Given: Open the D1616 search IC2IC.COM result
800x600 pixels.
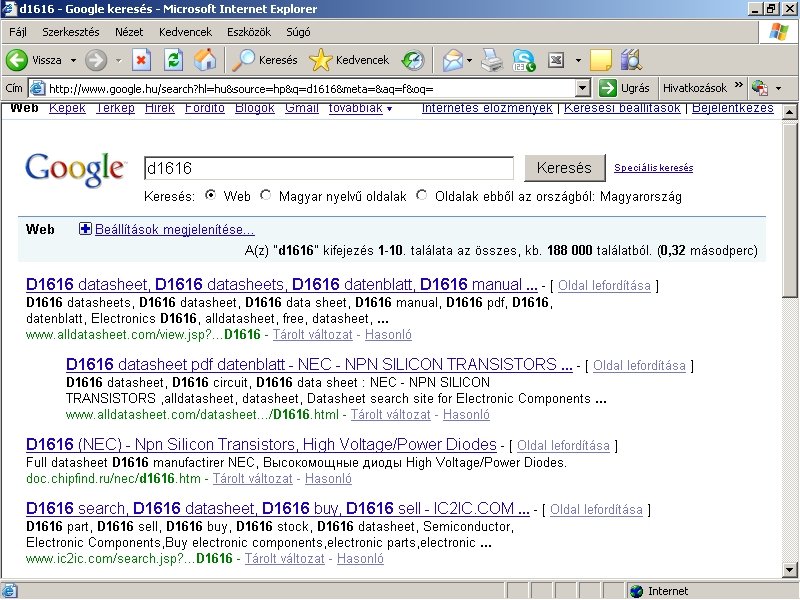Looking at the screenshot, I should [278, 508].
